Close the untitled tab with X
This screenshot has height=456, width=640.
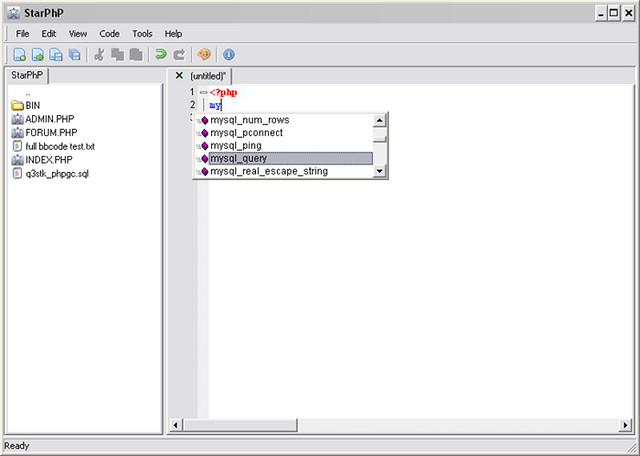coord(179,76)
